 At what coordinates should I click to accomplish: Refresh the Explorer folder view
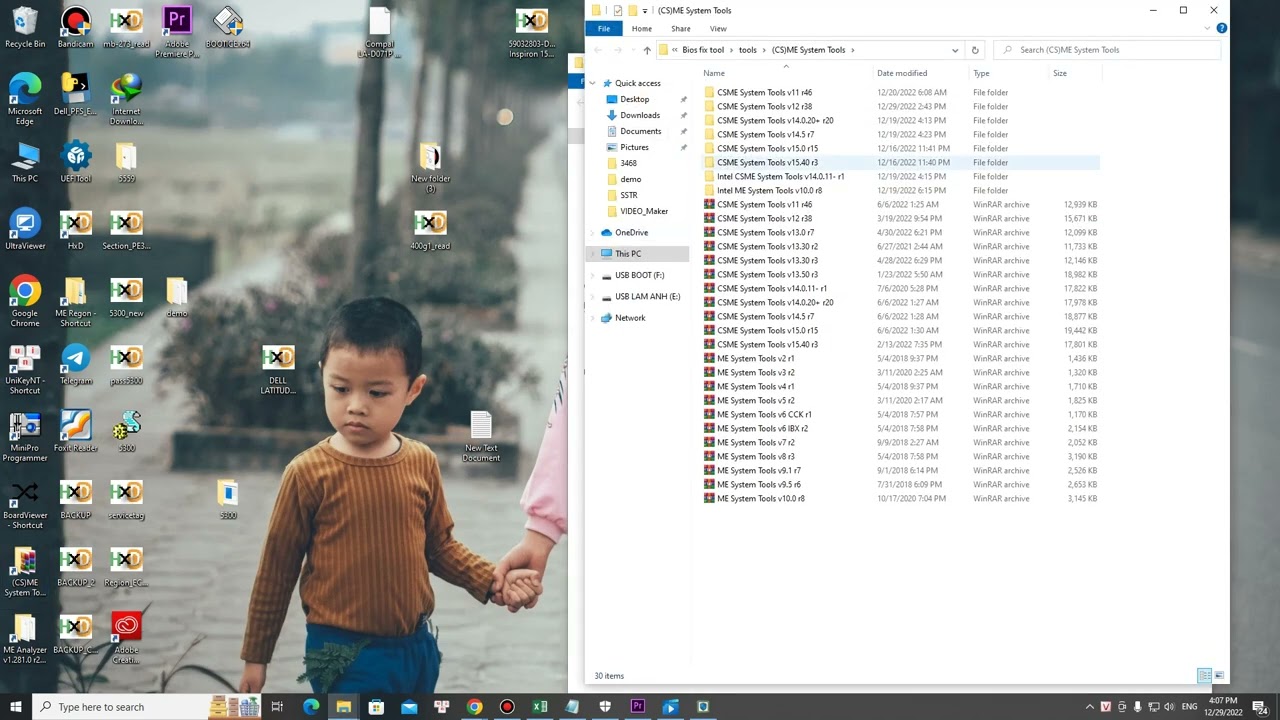975,50
